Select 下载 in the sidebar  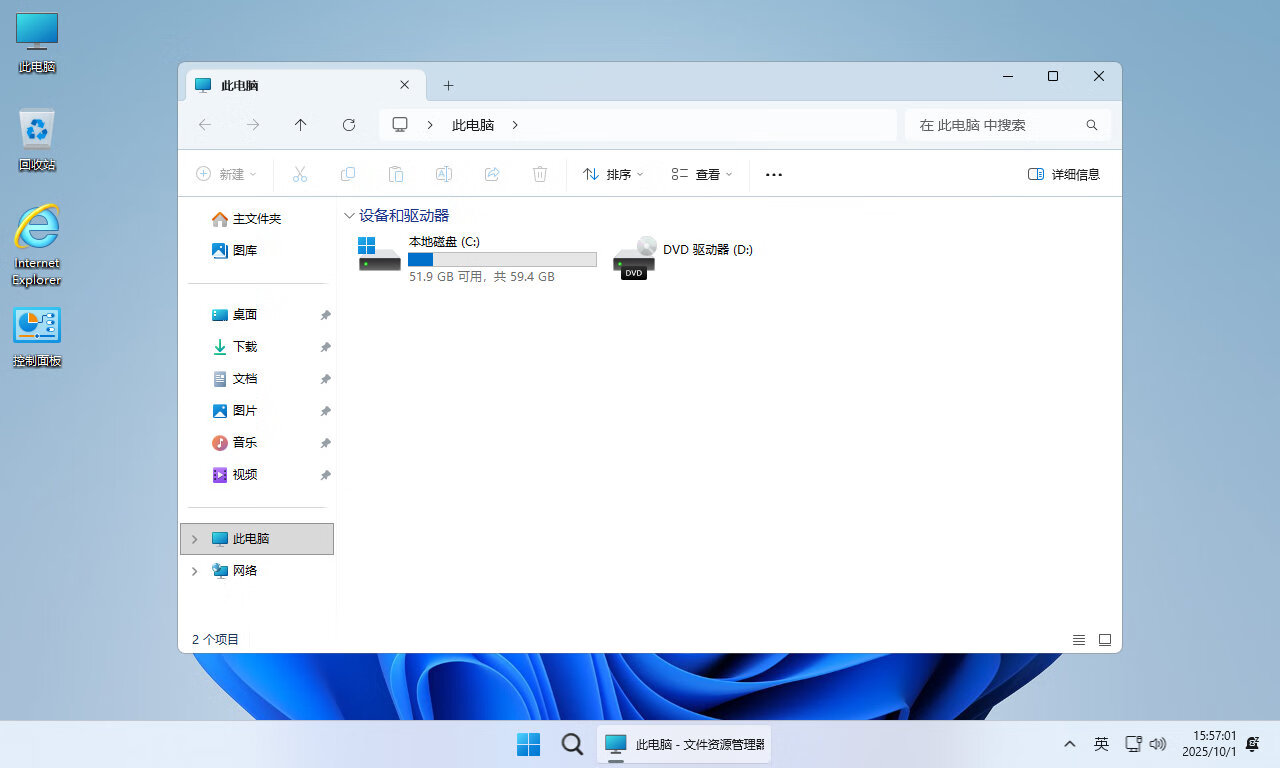pos(245,347)
